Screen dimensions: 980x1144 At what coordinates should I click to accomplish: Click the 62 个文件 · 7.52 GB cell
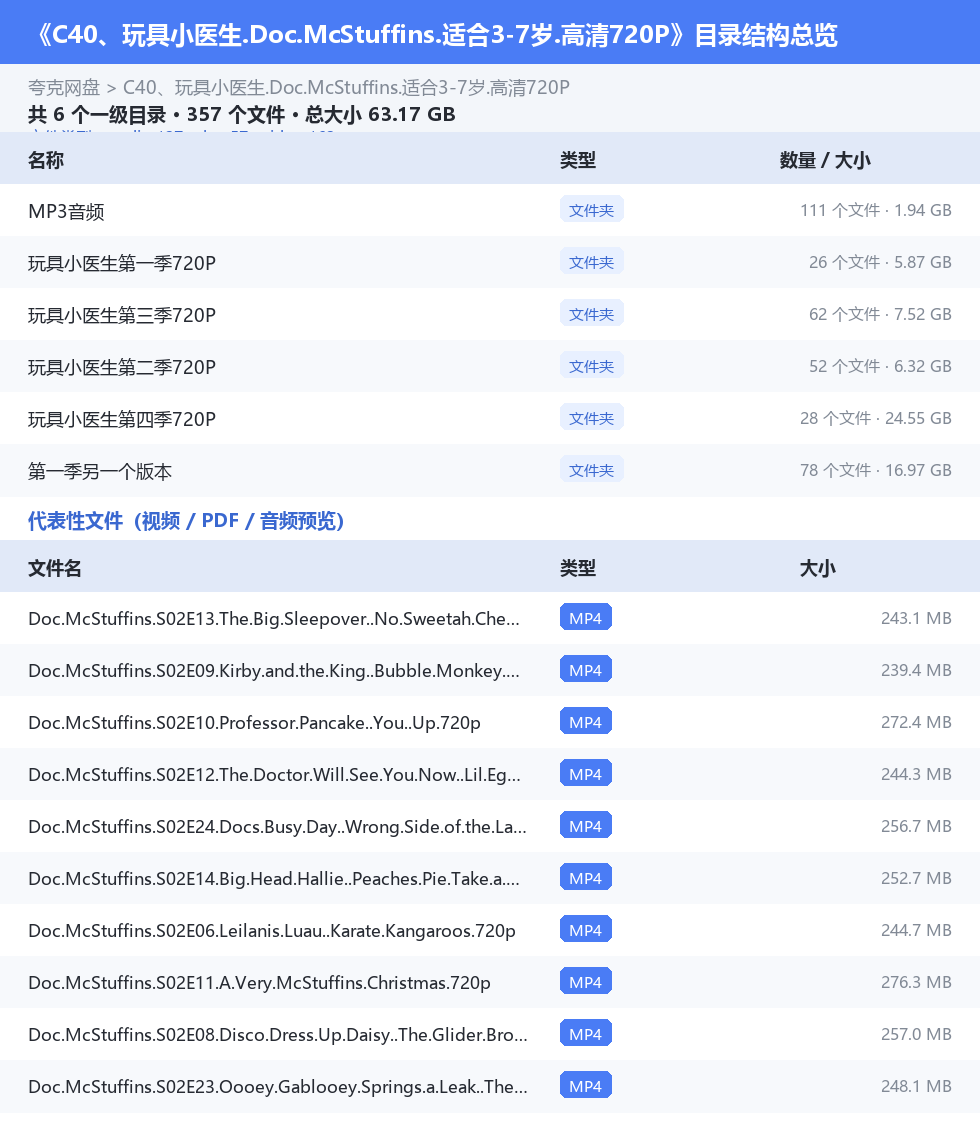tap(880, 314)
